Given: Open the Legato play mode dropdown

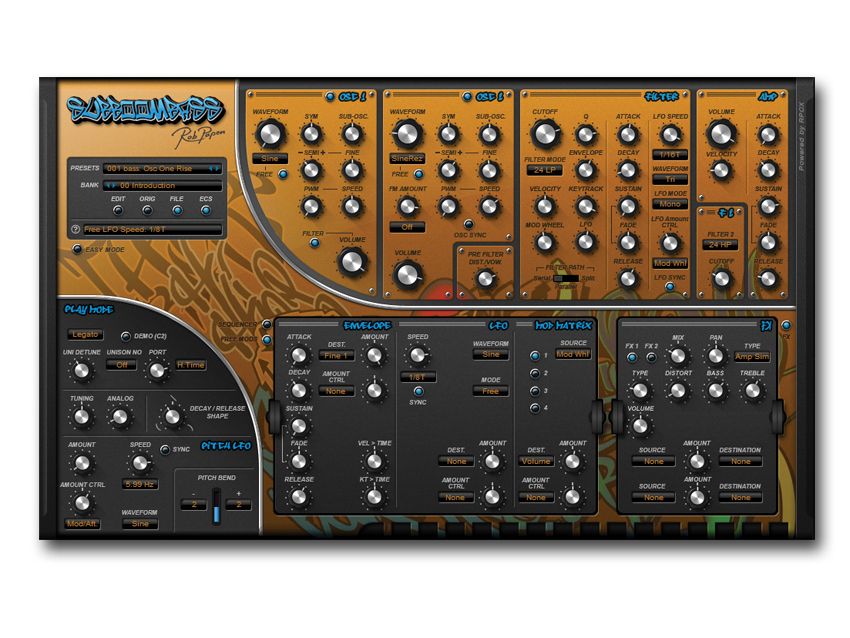Looking at the screenshot, I should click(x=85, y=334).
